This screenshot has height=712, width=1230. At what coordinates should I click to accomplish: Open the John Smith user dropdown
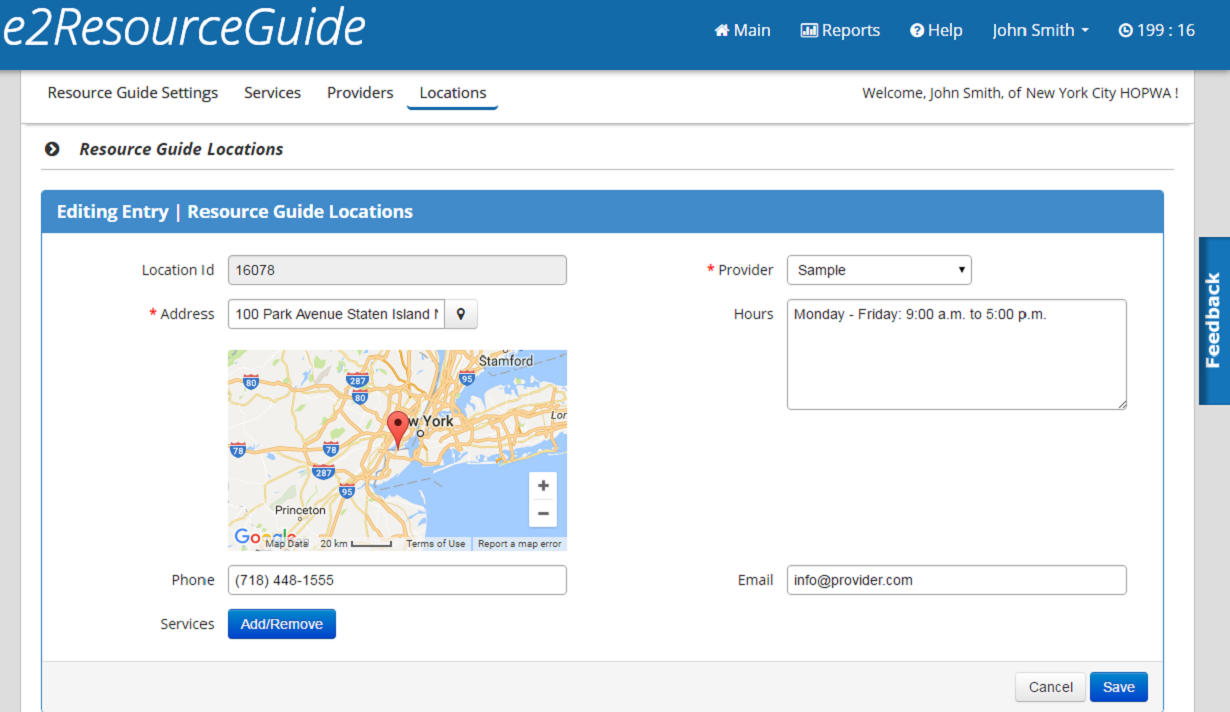coord(1040,30)
